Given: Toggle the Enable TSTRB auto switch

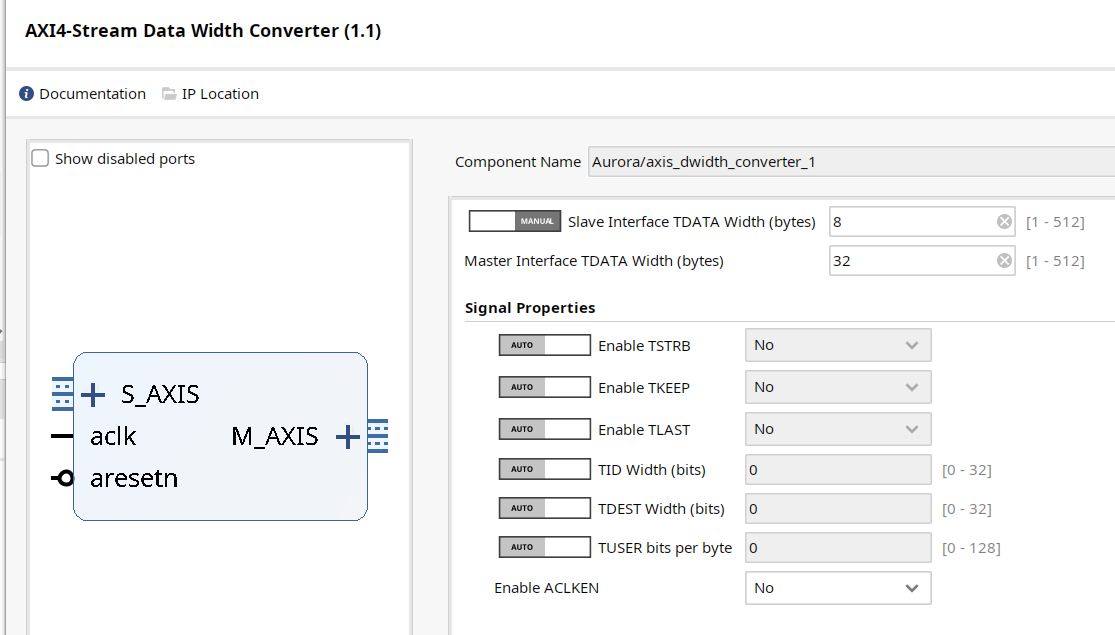Looking at the screenshot, I should click(545, 345).
